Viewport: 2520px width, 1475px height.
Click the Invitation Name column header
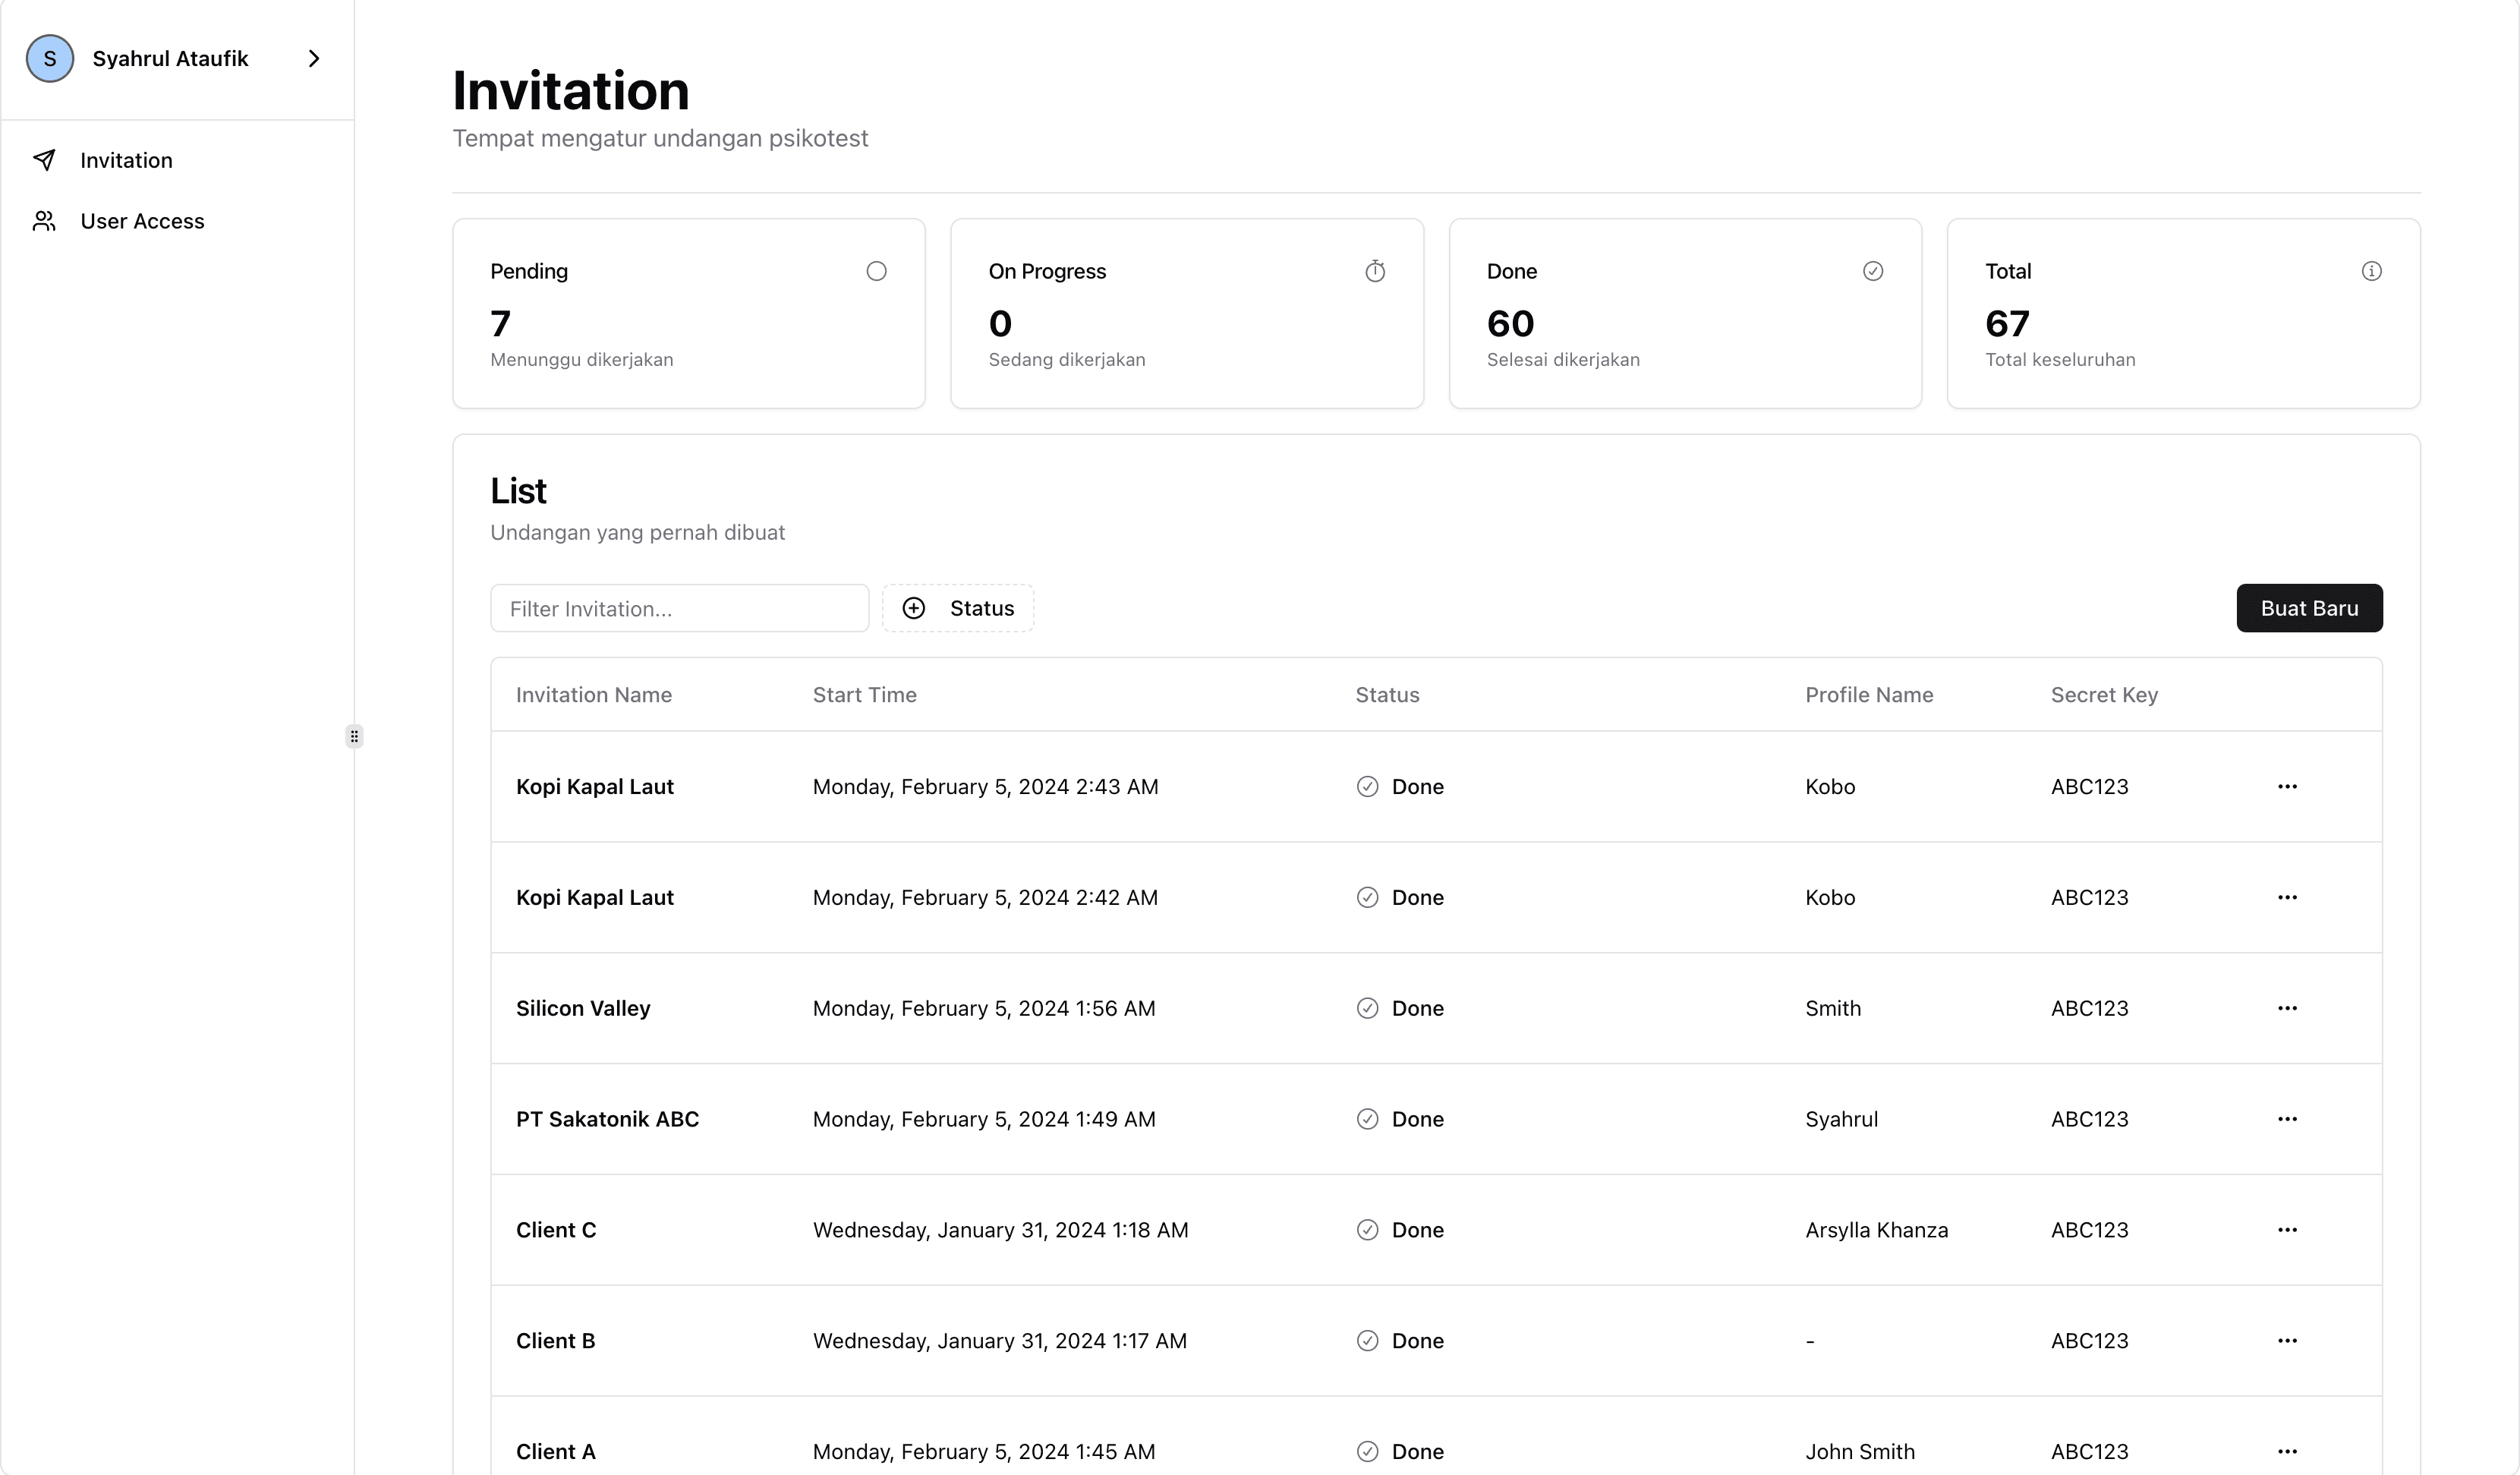click(593, 695)
